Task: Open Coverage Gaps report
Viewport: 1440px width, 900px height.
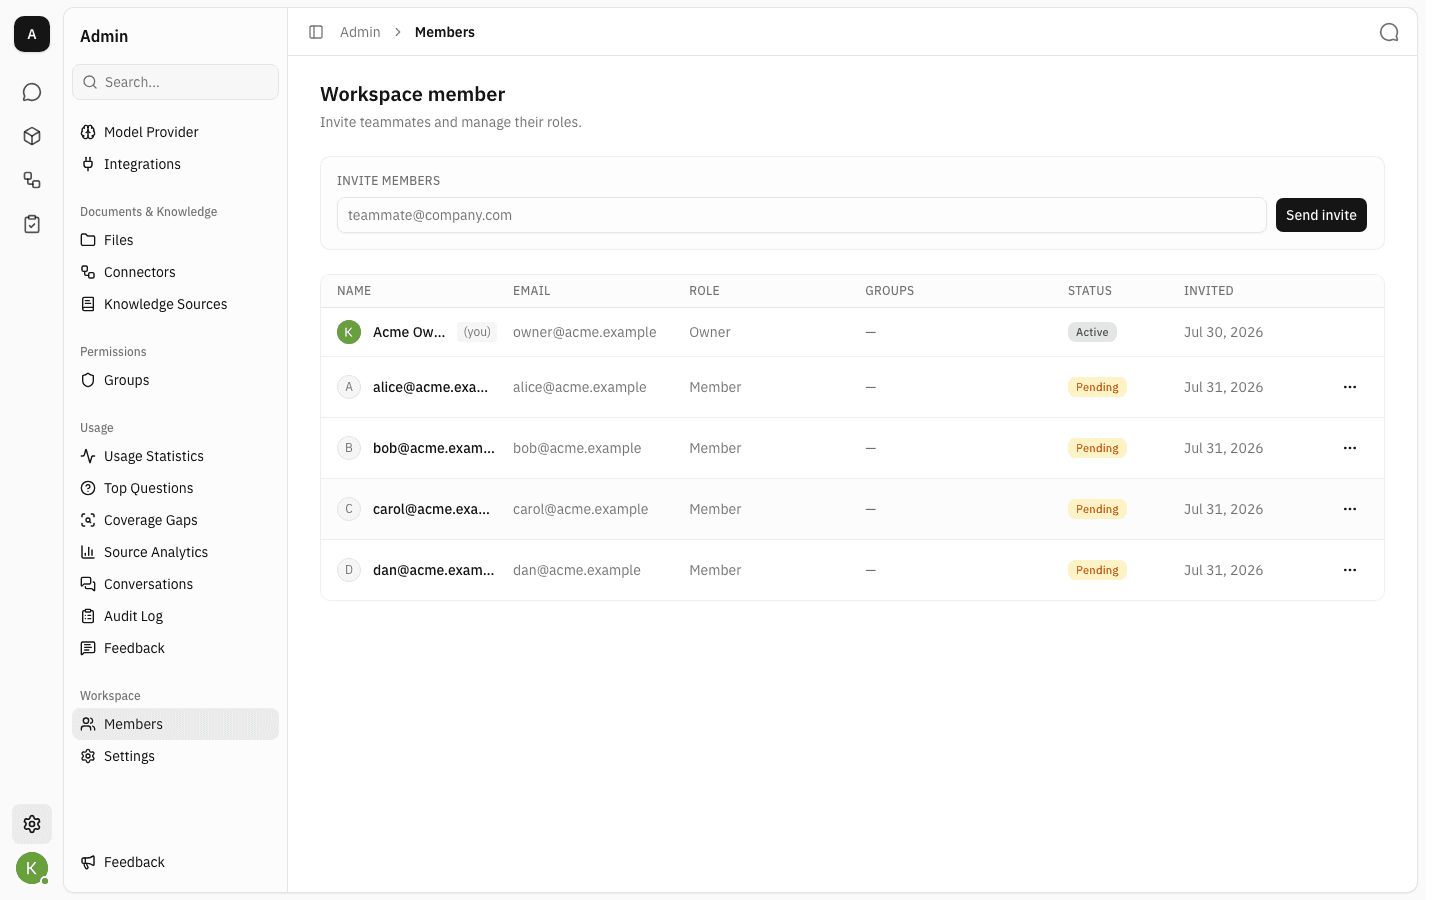Action: coord(175,520)
